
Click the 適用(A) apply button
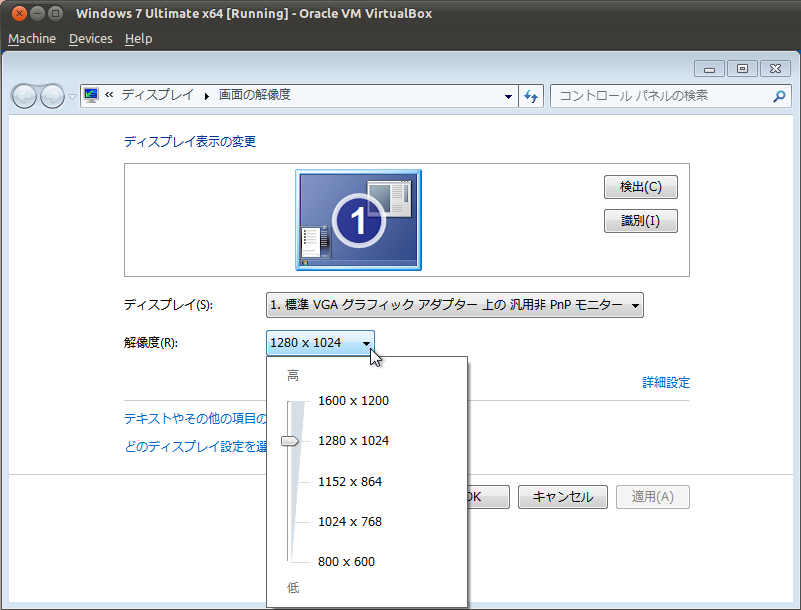tap(653, 497)
